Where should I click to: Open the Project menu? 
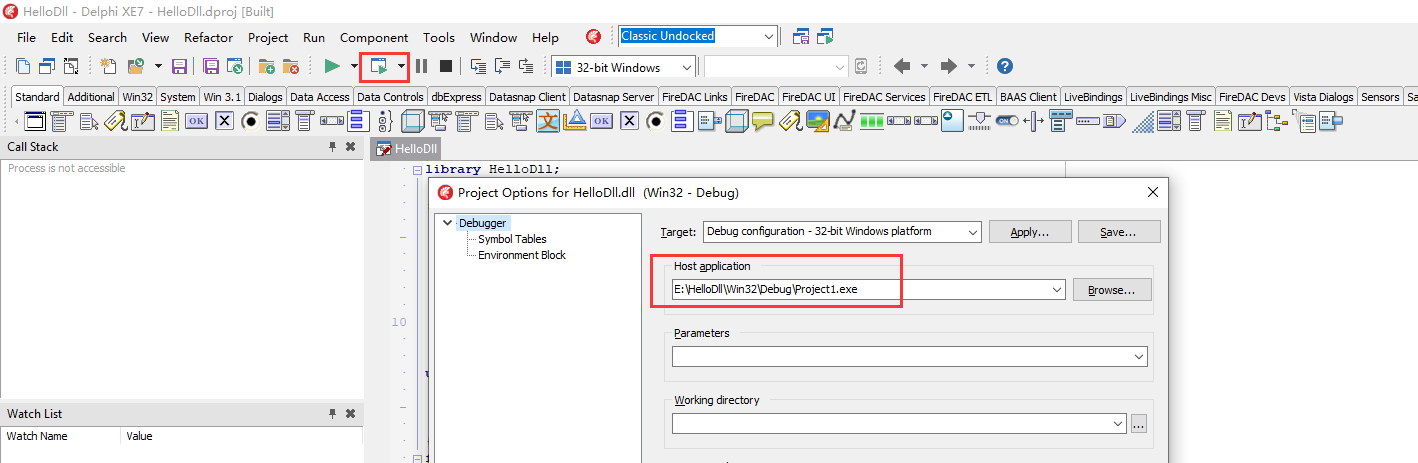(x=268, y=38)
